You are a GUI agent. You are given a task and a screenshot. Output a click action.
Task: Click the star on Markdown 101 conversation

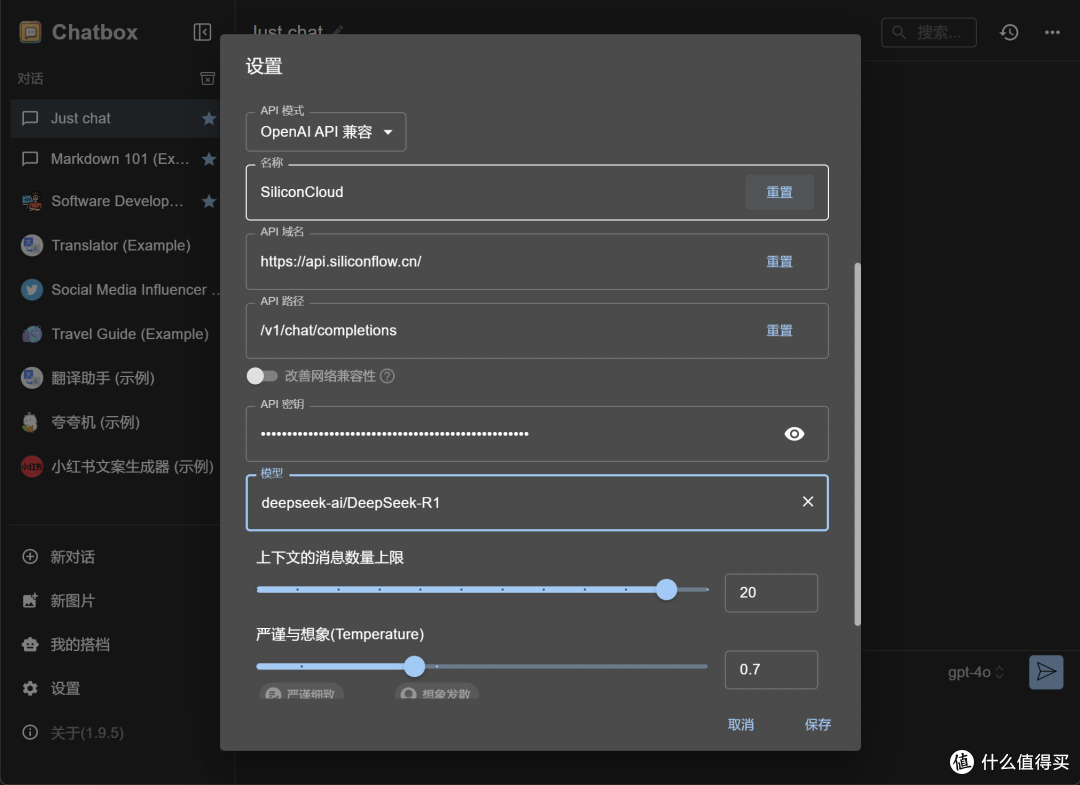pos(209,159)
